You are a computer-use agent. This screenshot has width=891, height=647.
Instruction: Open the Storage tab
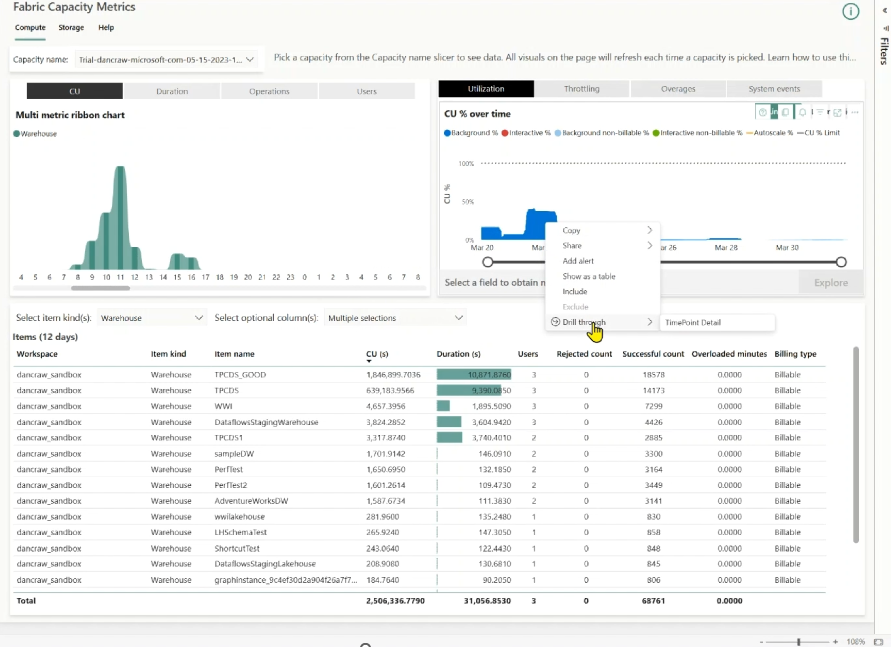pos(70,28)
